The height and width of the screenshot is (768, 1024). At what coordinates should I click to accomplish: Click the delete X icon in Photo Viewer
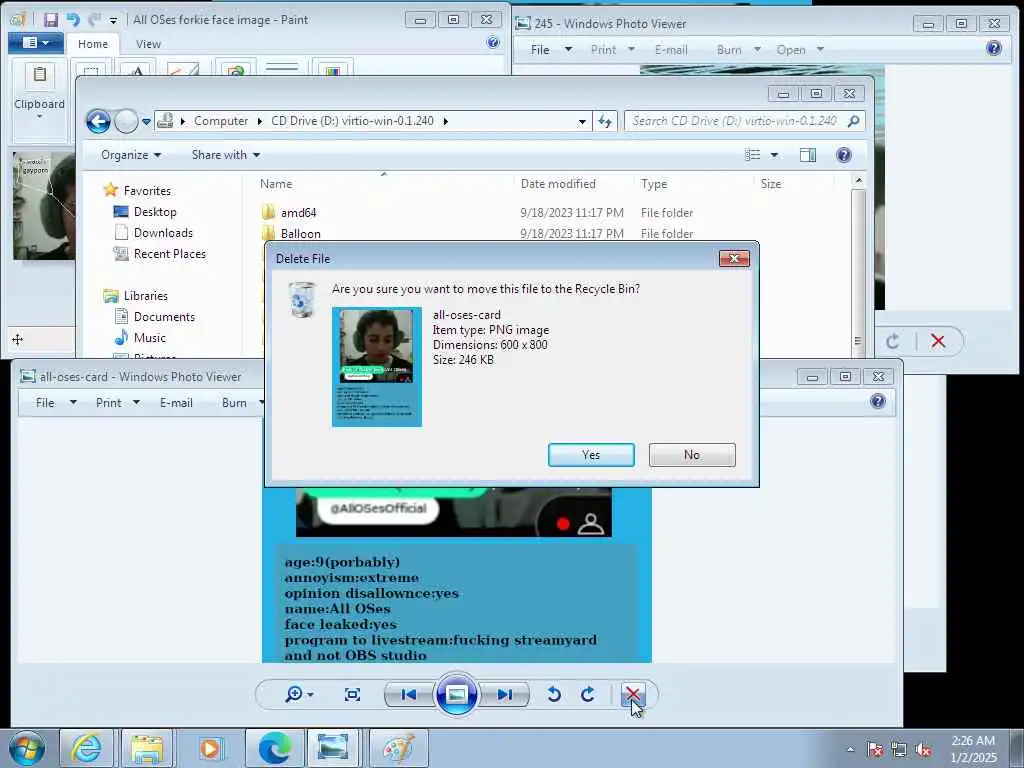pyautogui.click(x=632, y=694)
